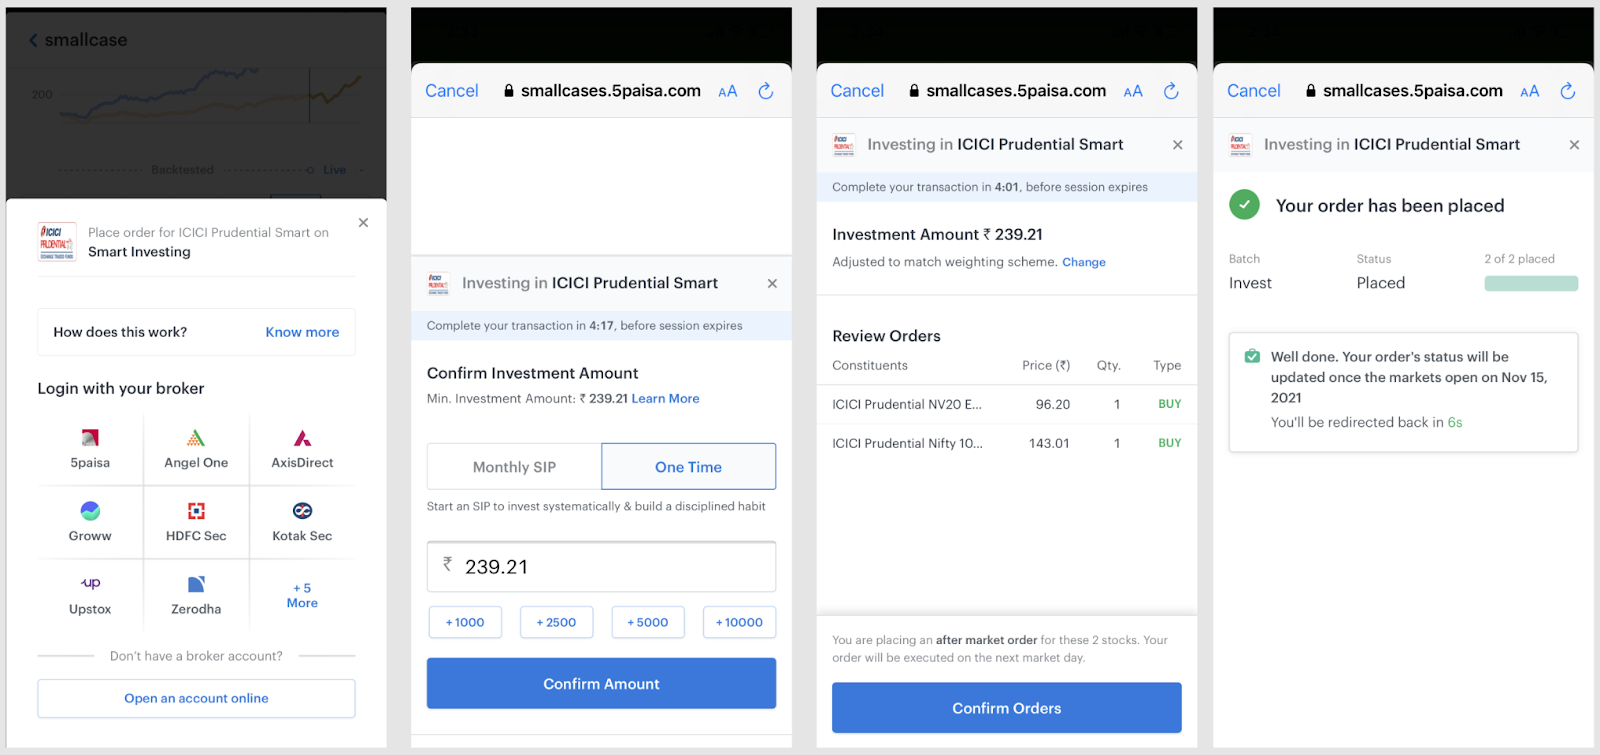Close the Place order broker sheet

point(363,223)
